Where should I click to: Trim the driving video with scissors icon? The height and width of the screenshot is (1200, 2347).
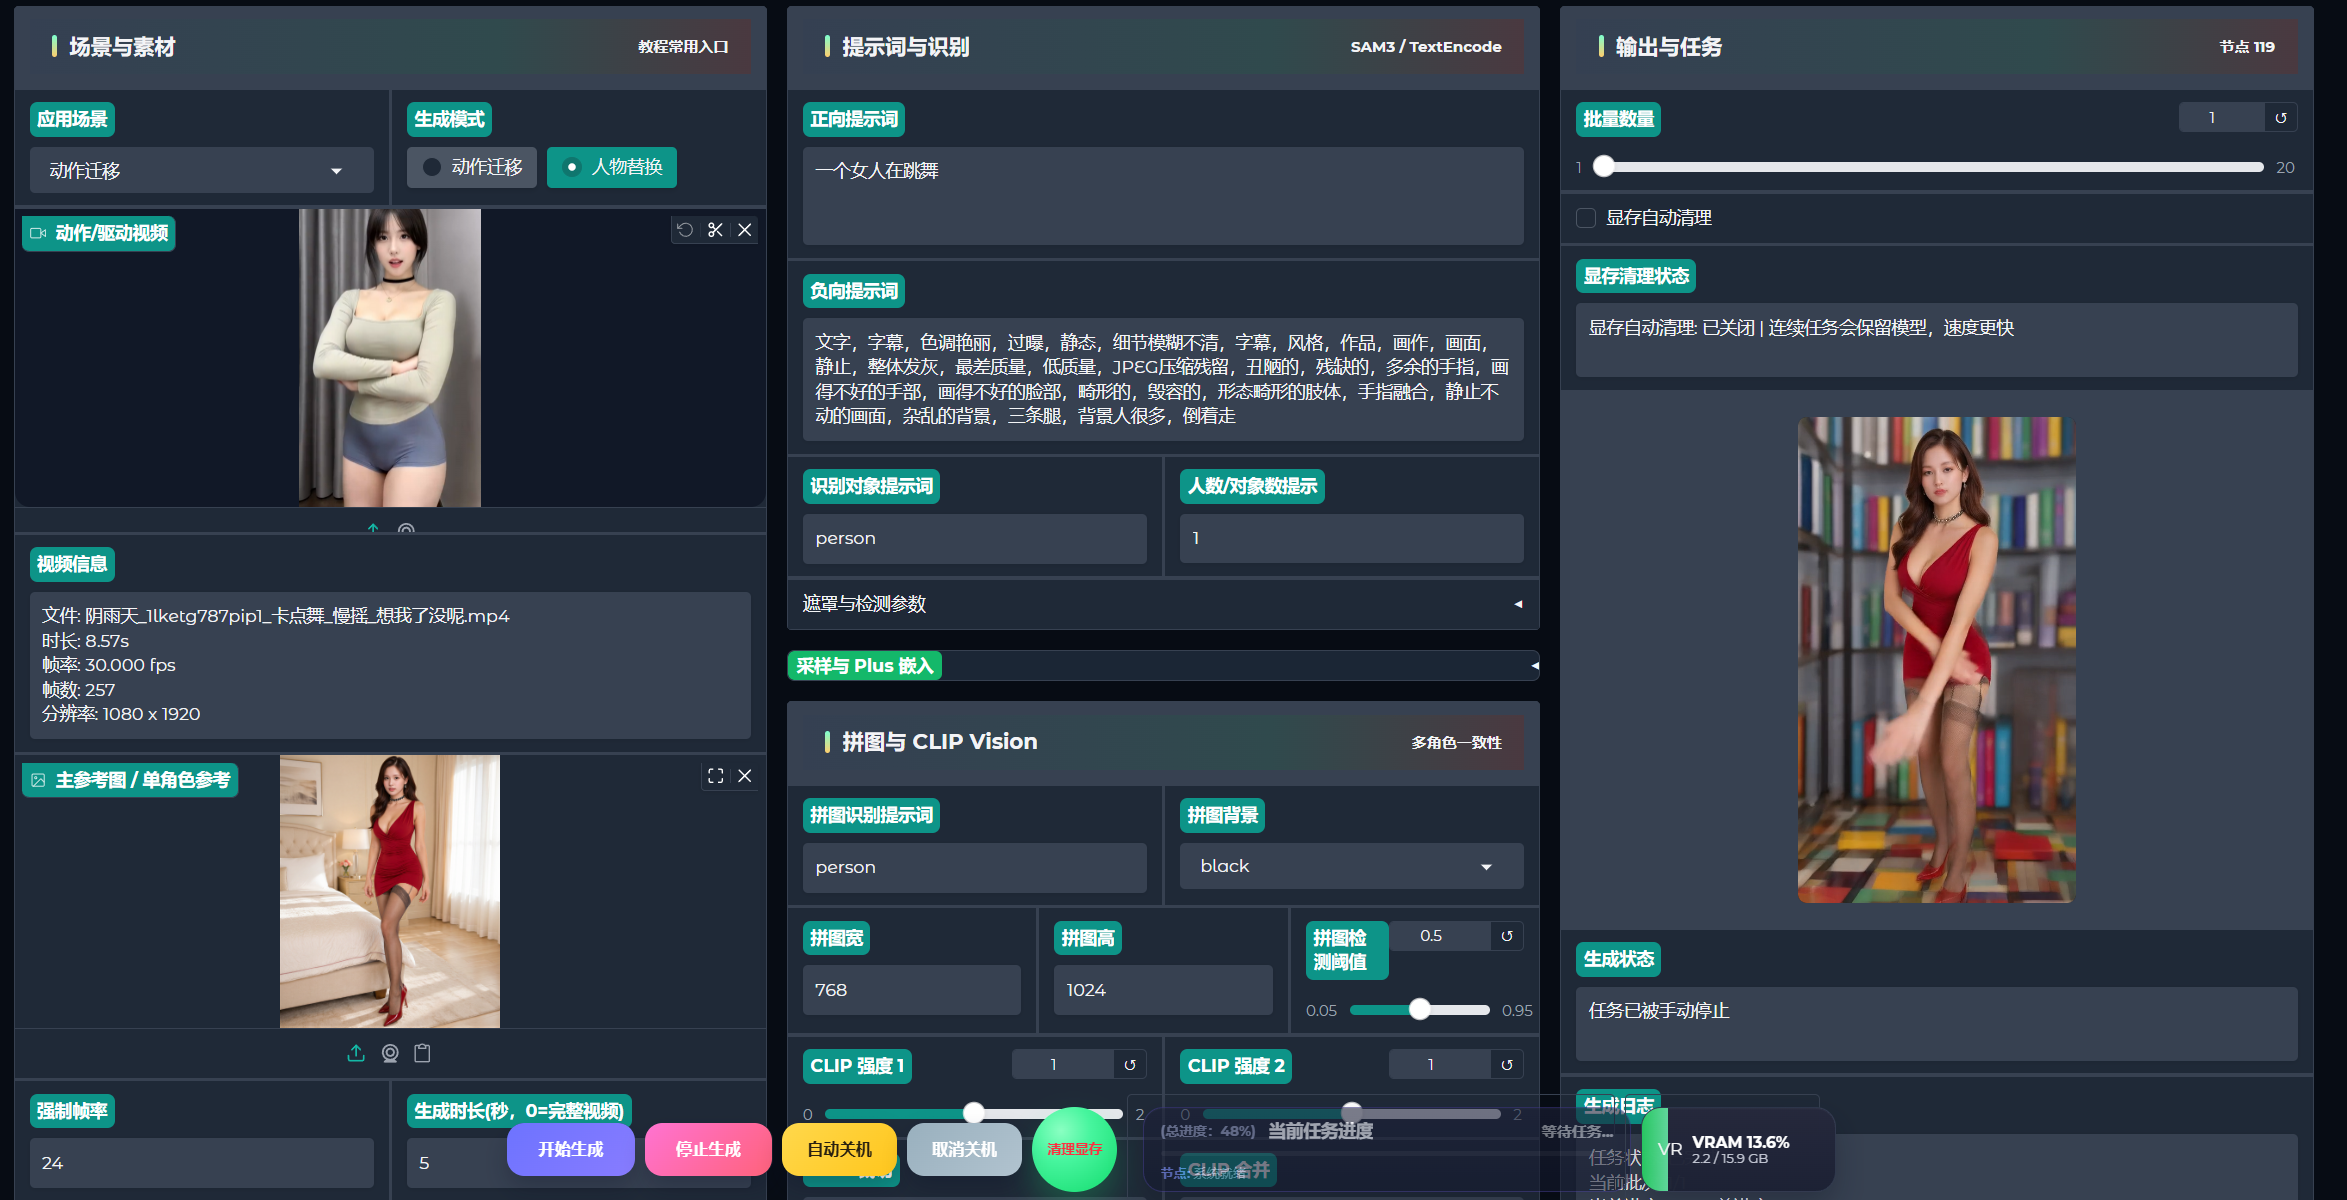tap(715, 230)
